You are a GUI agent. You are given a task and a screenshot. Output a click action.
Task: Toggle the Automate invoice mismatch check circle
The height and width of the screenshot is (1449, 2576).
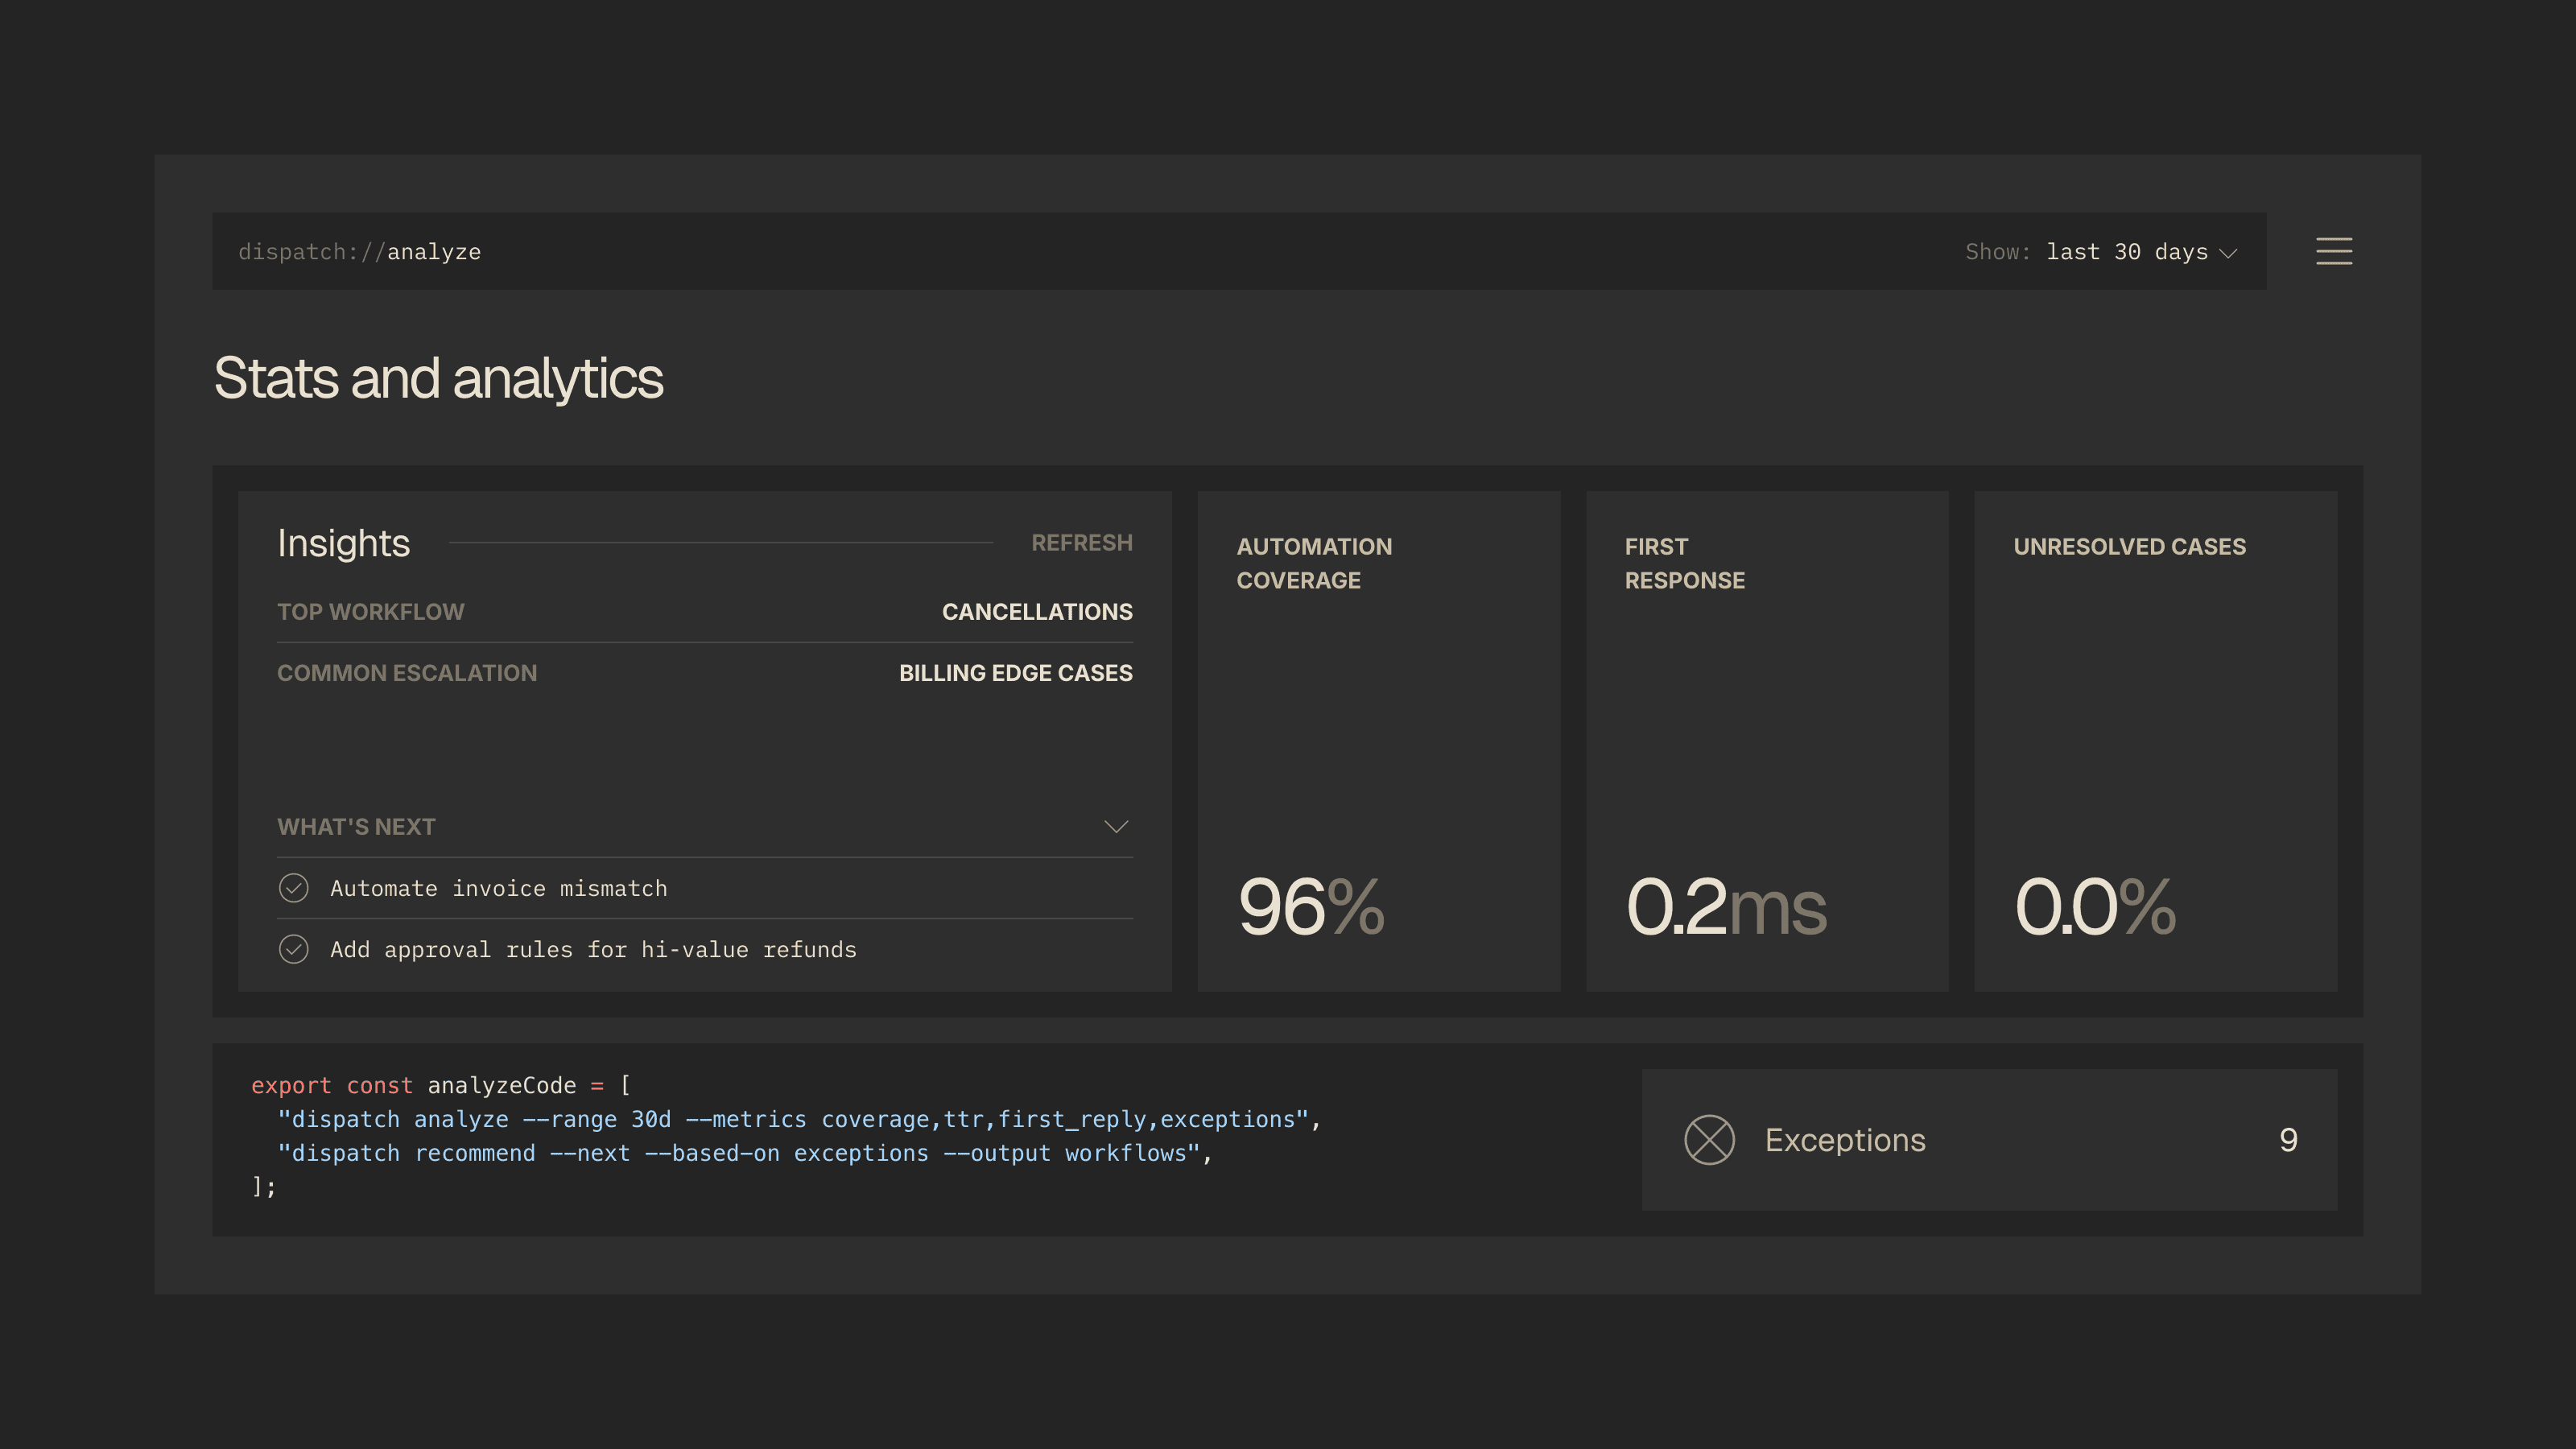(293, 888)
